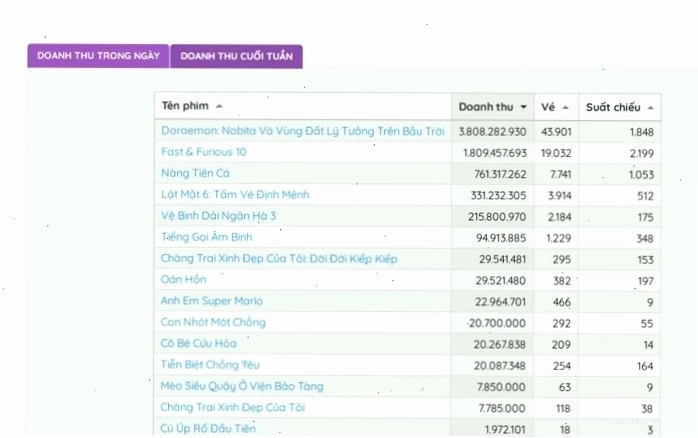Select revenue value 22.964.701
The width and height of the screenshot is (698, 438).
pyautogui.click(x=501, y=302)
